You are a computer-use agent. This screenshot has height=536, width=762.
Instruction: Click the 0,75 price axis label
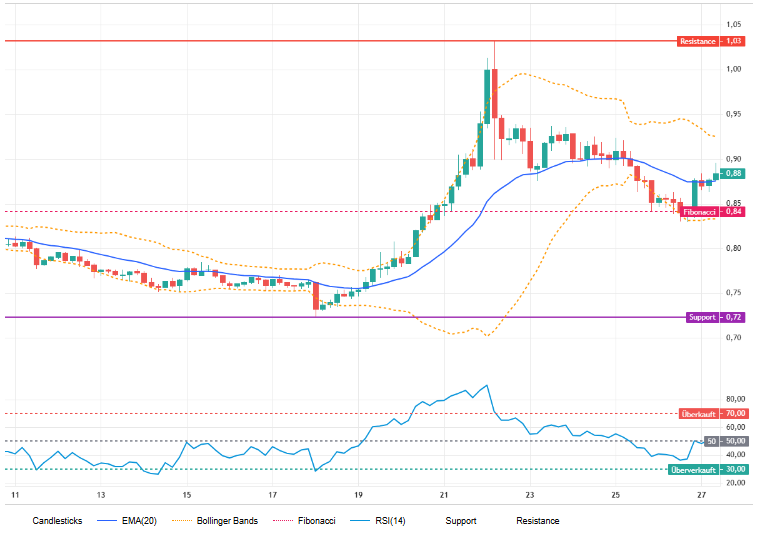(x=734, y=293)
